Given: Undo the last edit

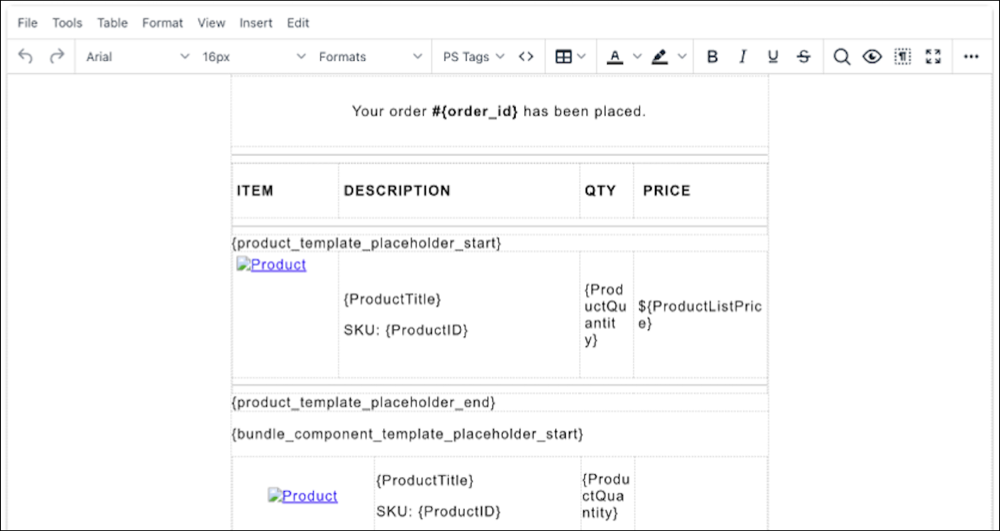Looking at the screenshot, I should click(25, 57).
